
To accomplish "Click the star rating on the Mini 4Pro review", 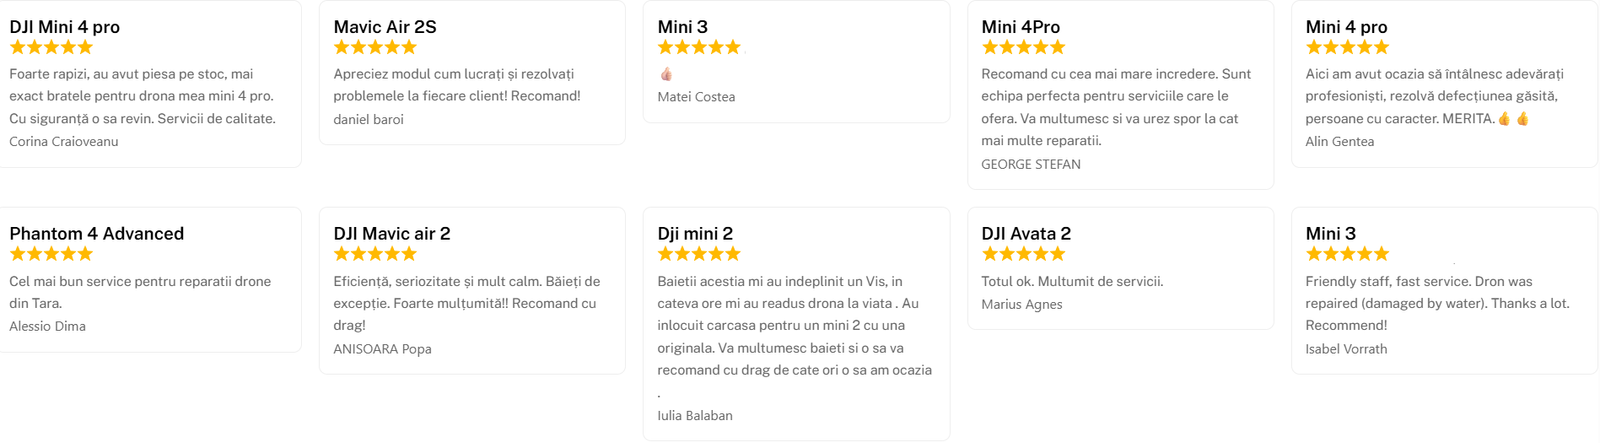I will tap(1023, 47).
